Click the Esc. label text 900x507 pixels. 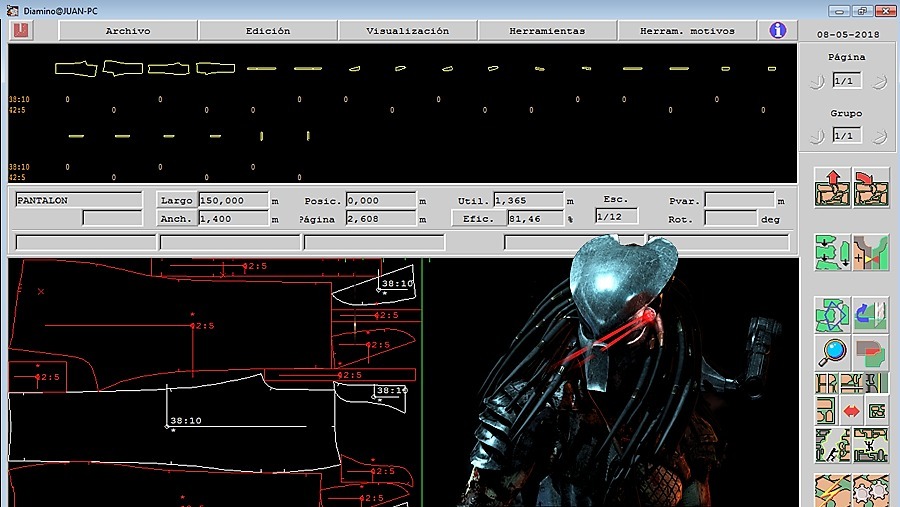tap(616, 199)
